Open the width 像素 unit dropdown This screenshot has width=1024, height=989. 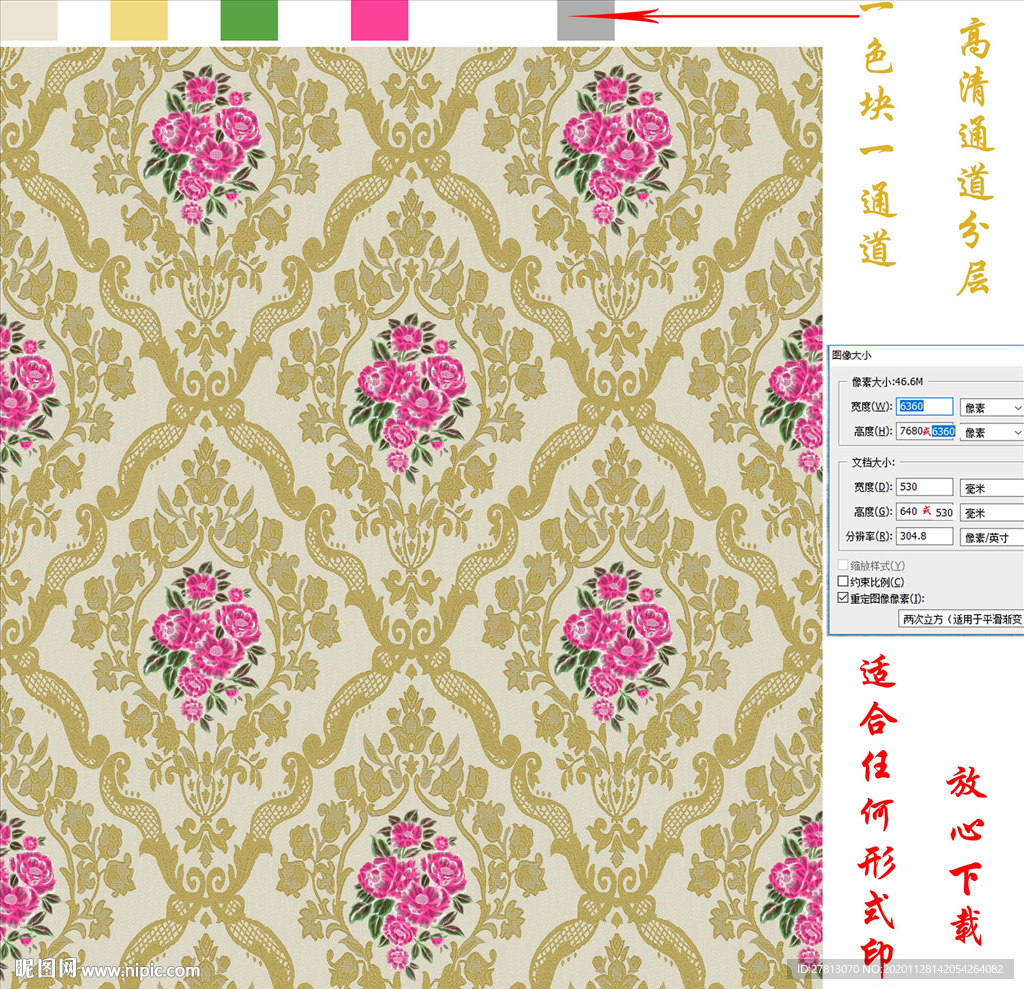tap(991, 408)
